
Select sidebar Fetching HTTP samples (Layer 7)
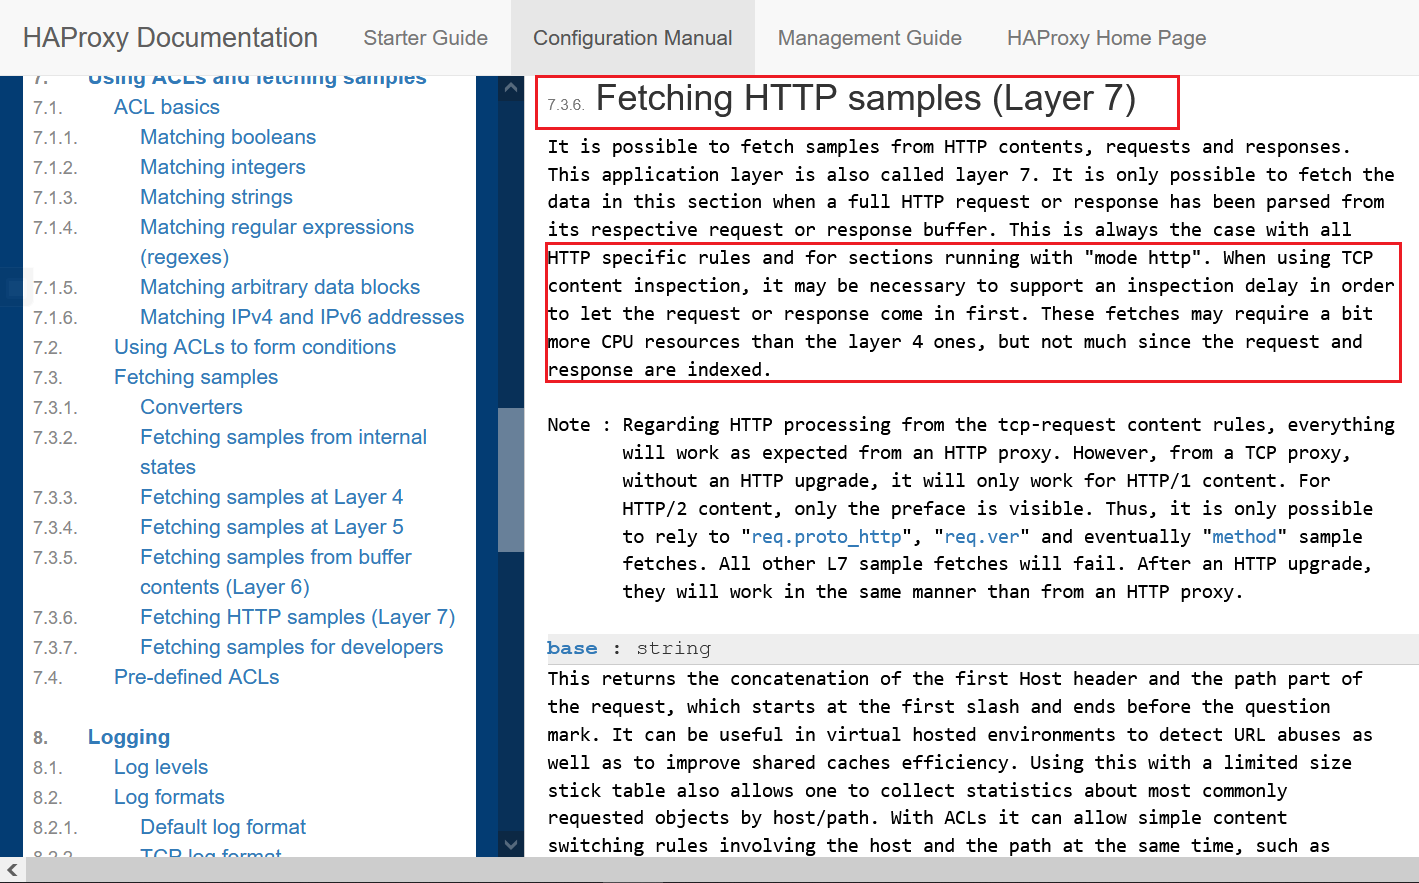[x=297, y=617]
